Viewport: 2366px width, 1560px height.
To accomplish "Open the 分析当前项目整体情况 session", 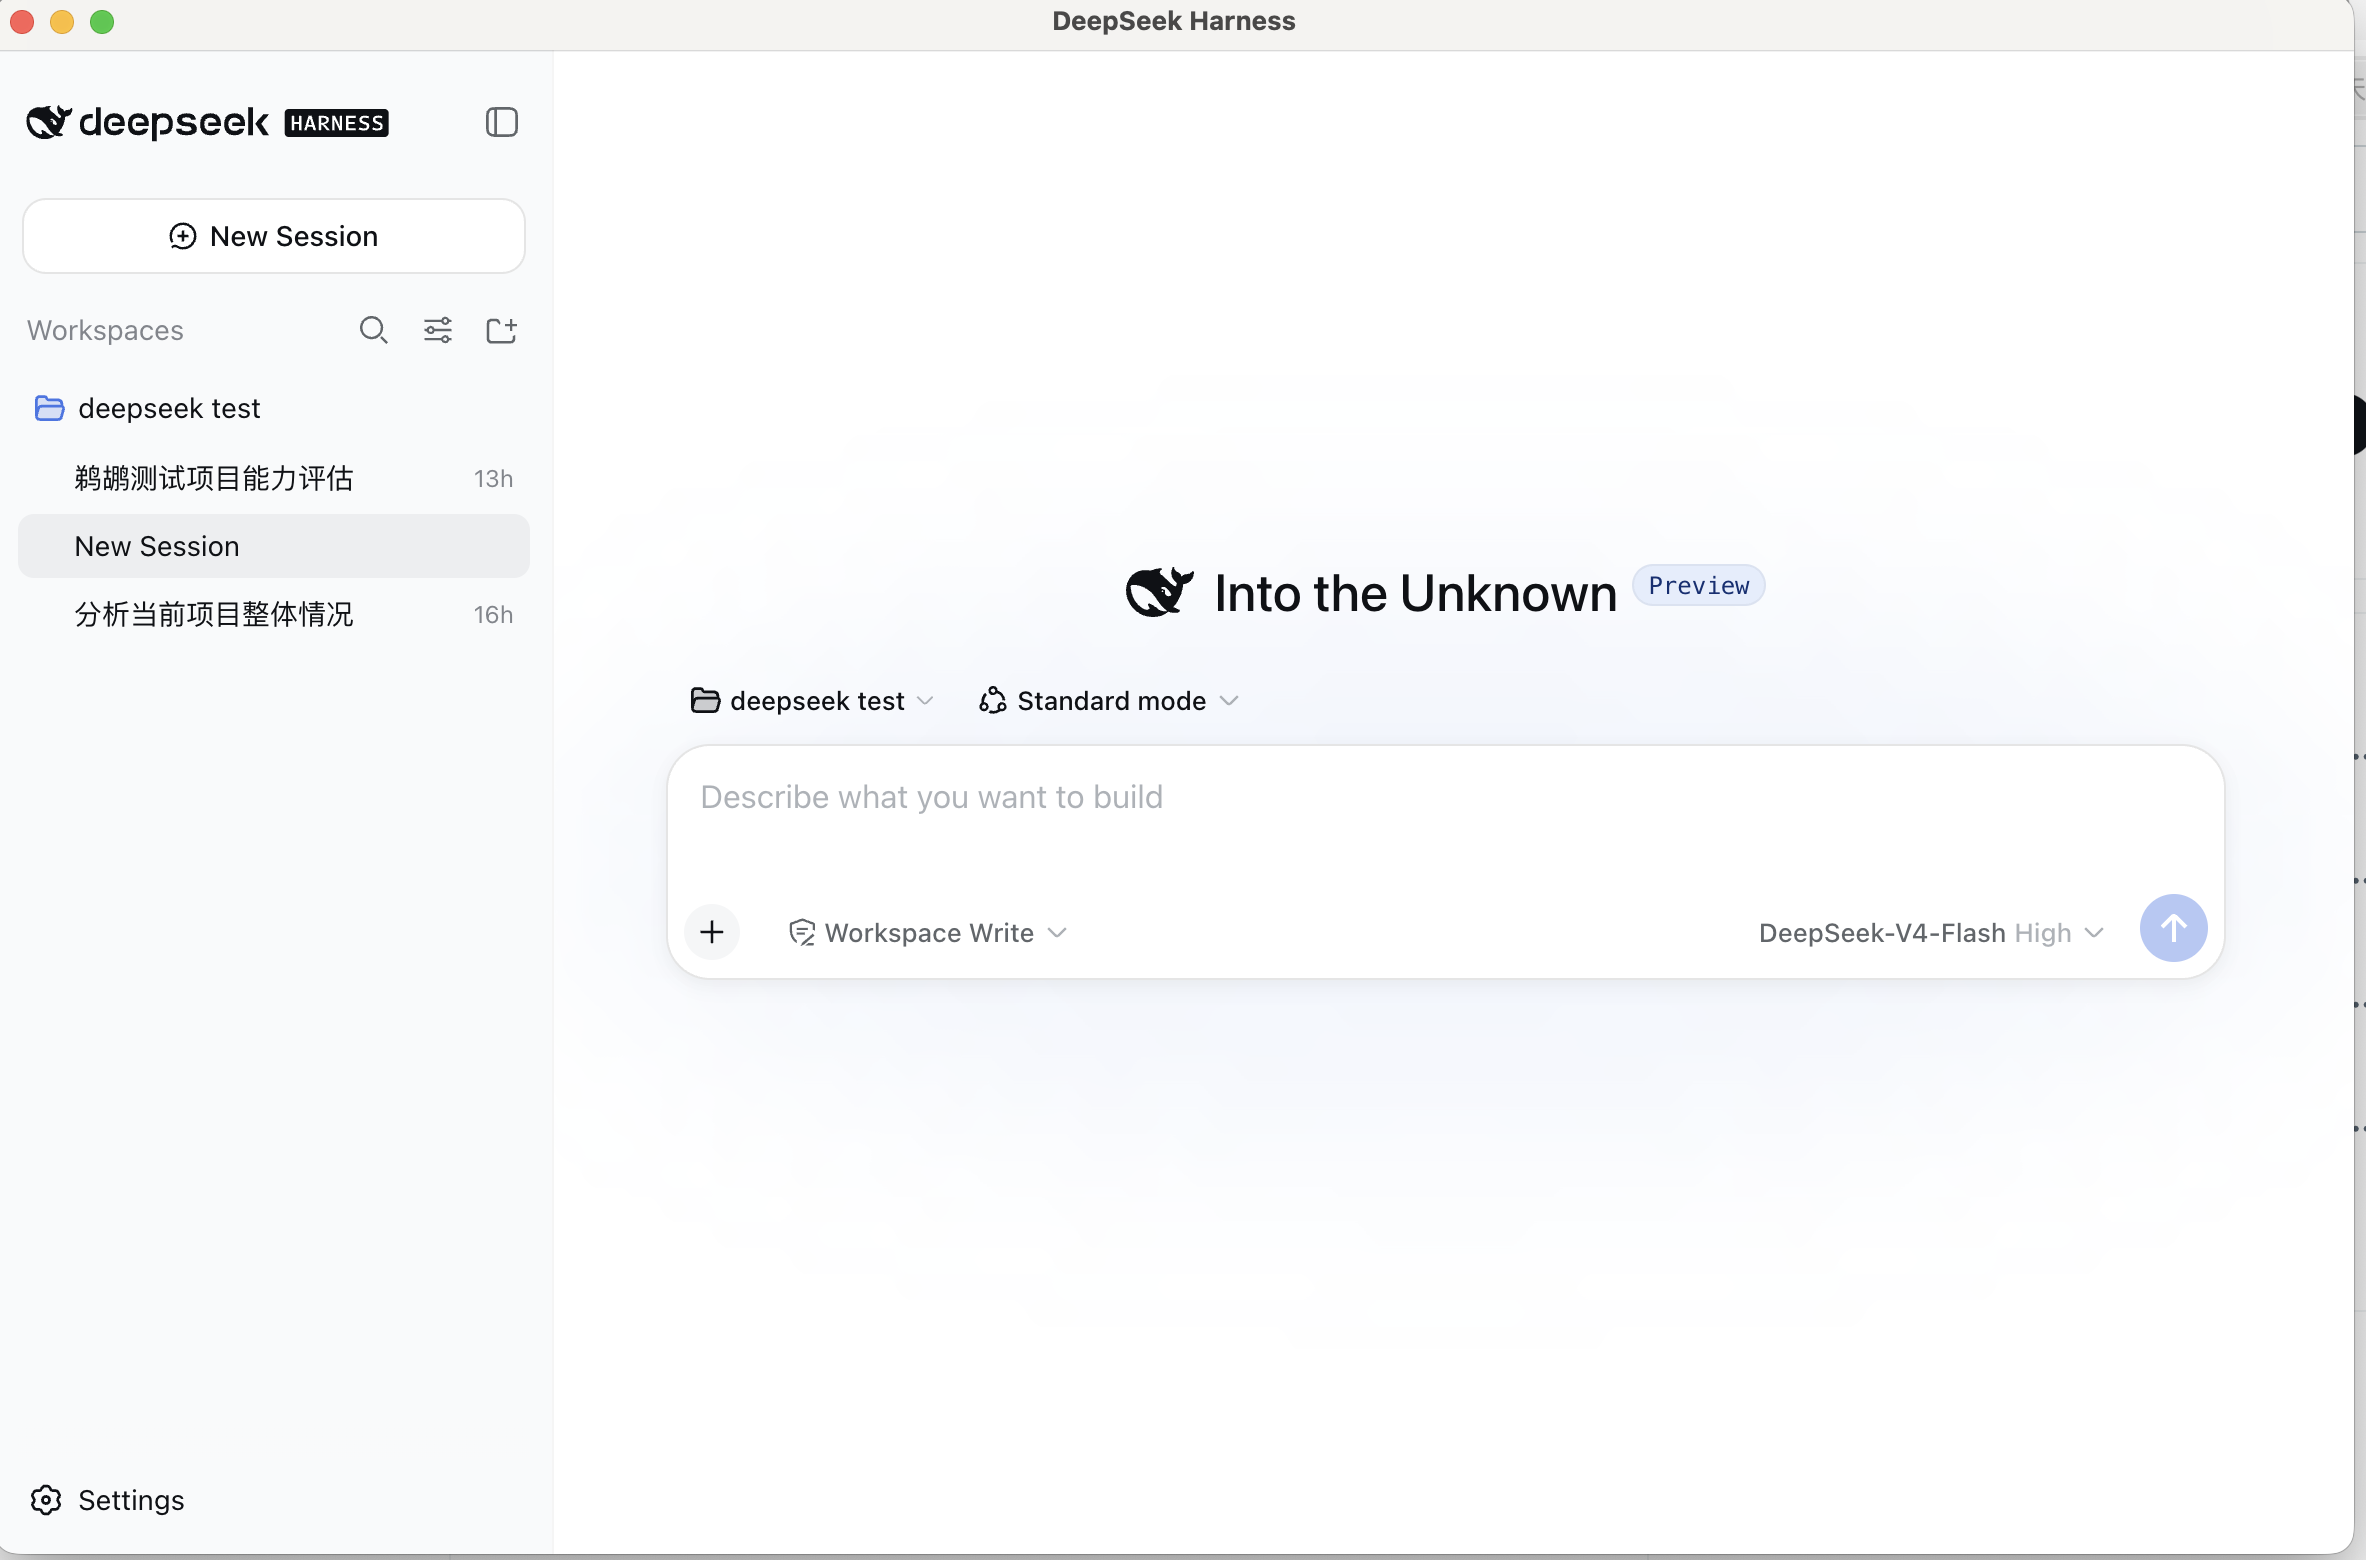I will pyautogui.click(x=273, y=614).
